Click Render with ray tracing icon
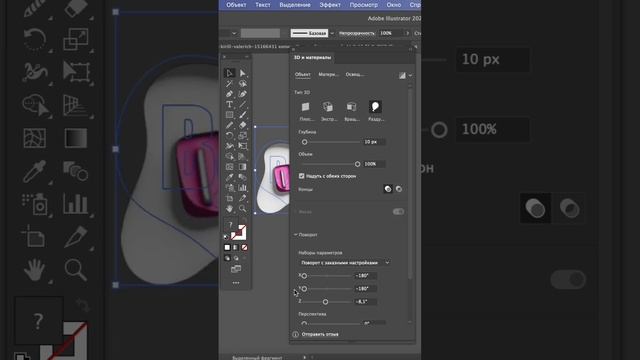640x360 pixels. click(x=402, y=75)
